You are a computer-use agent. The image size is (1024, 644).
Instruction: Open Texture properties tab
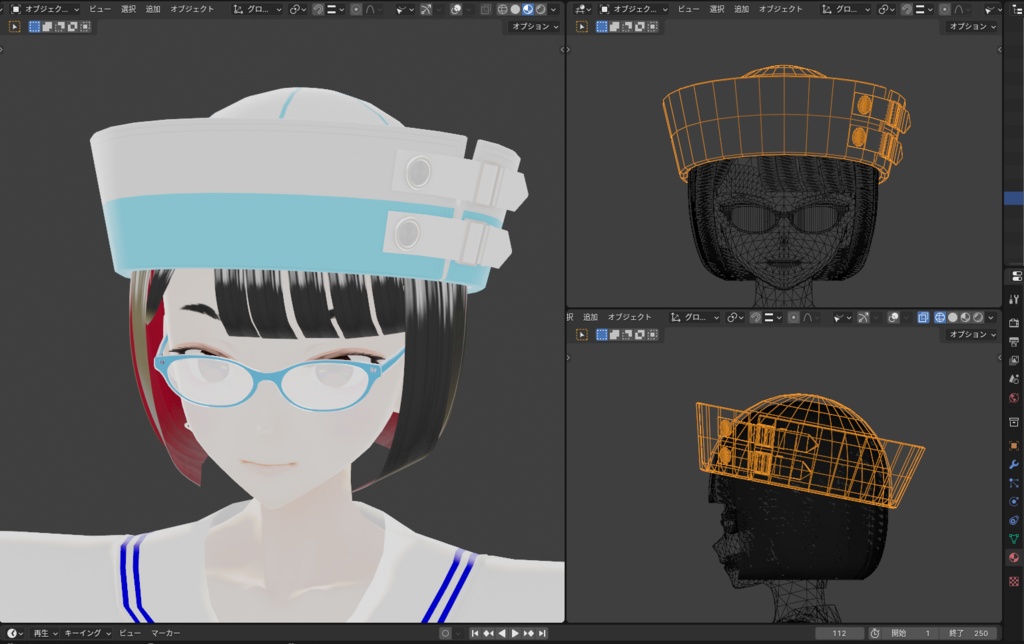click(x=1014, y=581)
